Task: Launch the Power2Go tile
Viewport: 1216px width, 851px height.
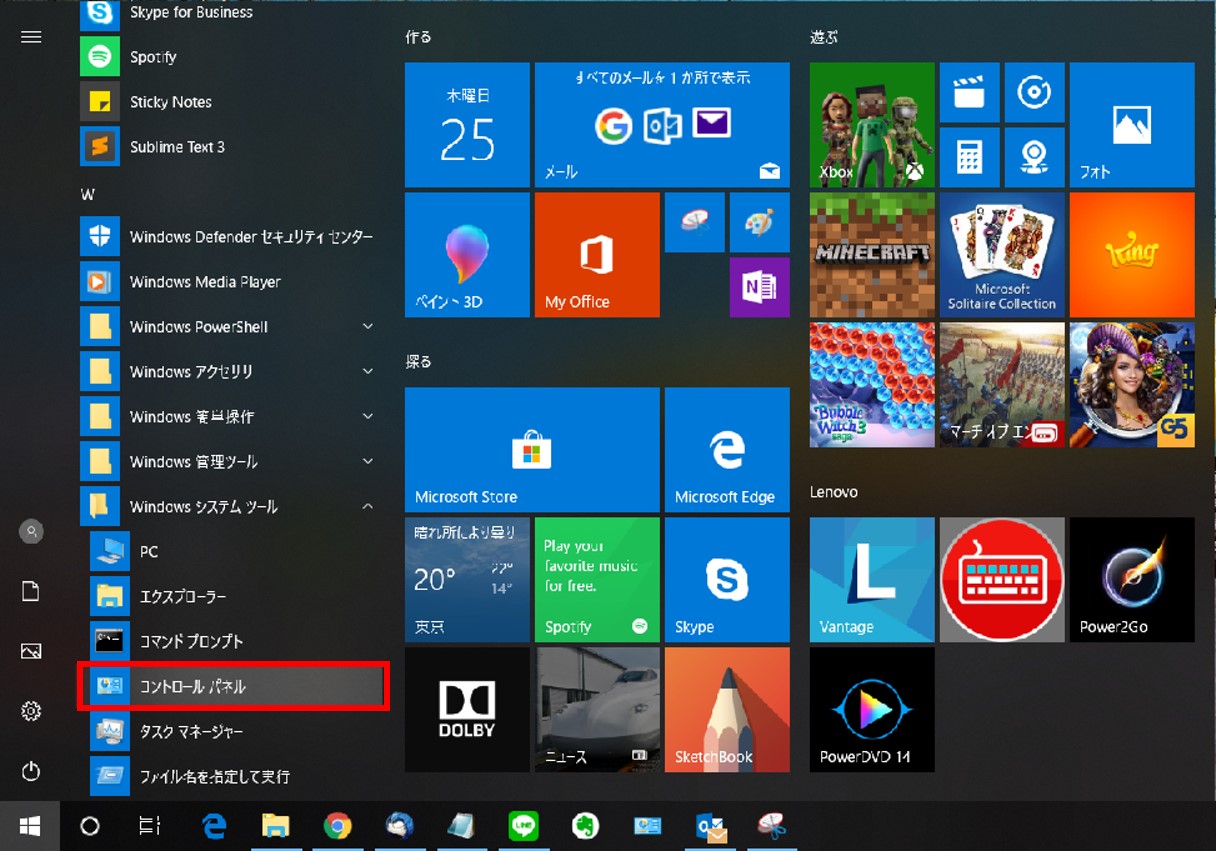Action: [1132, 580]
